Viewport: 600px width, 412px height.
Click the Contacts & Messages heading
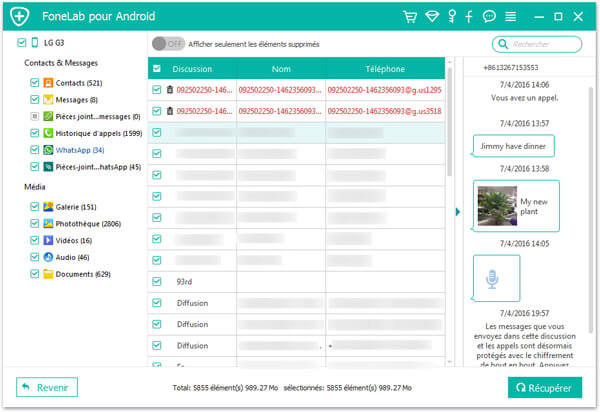(x=61, y=63)
